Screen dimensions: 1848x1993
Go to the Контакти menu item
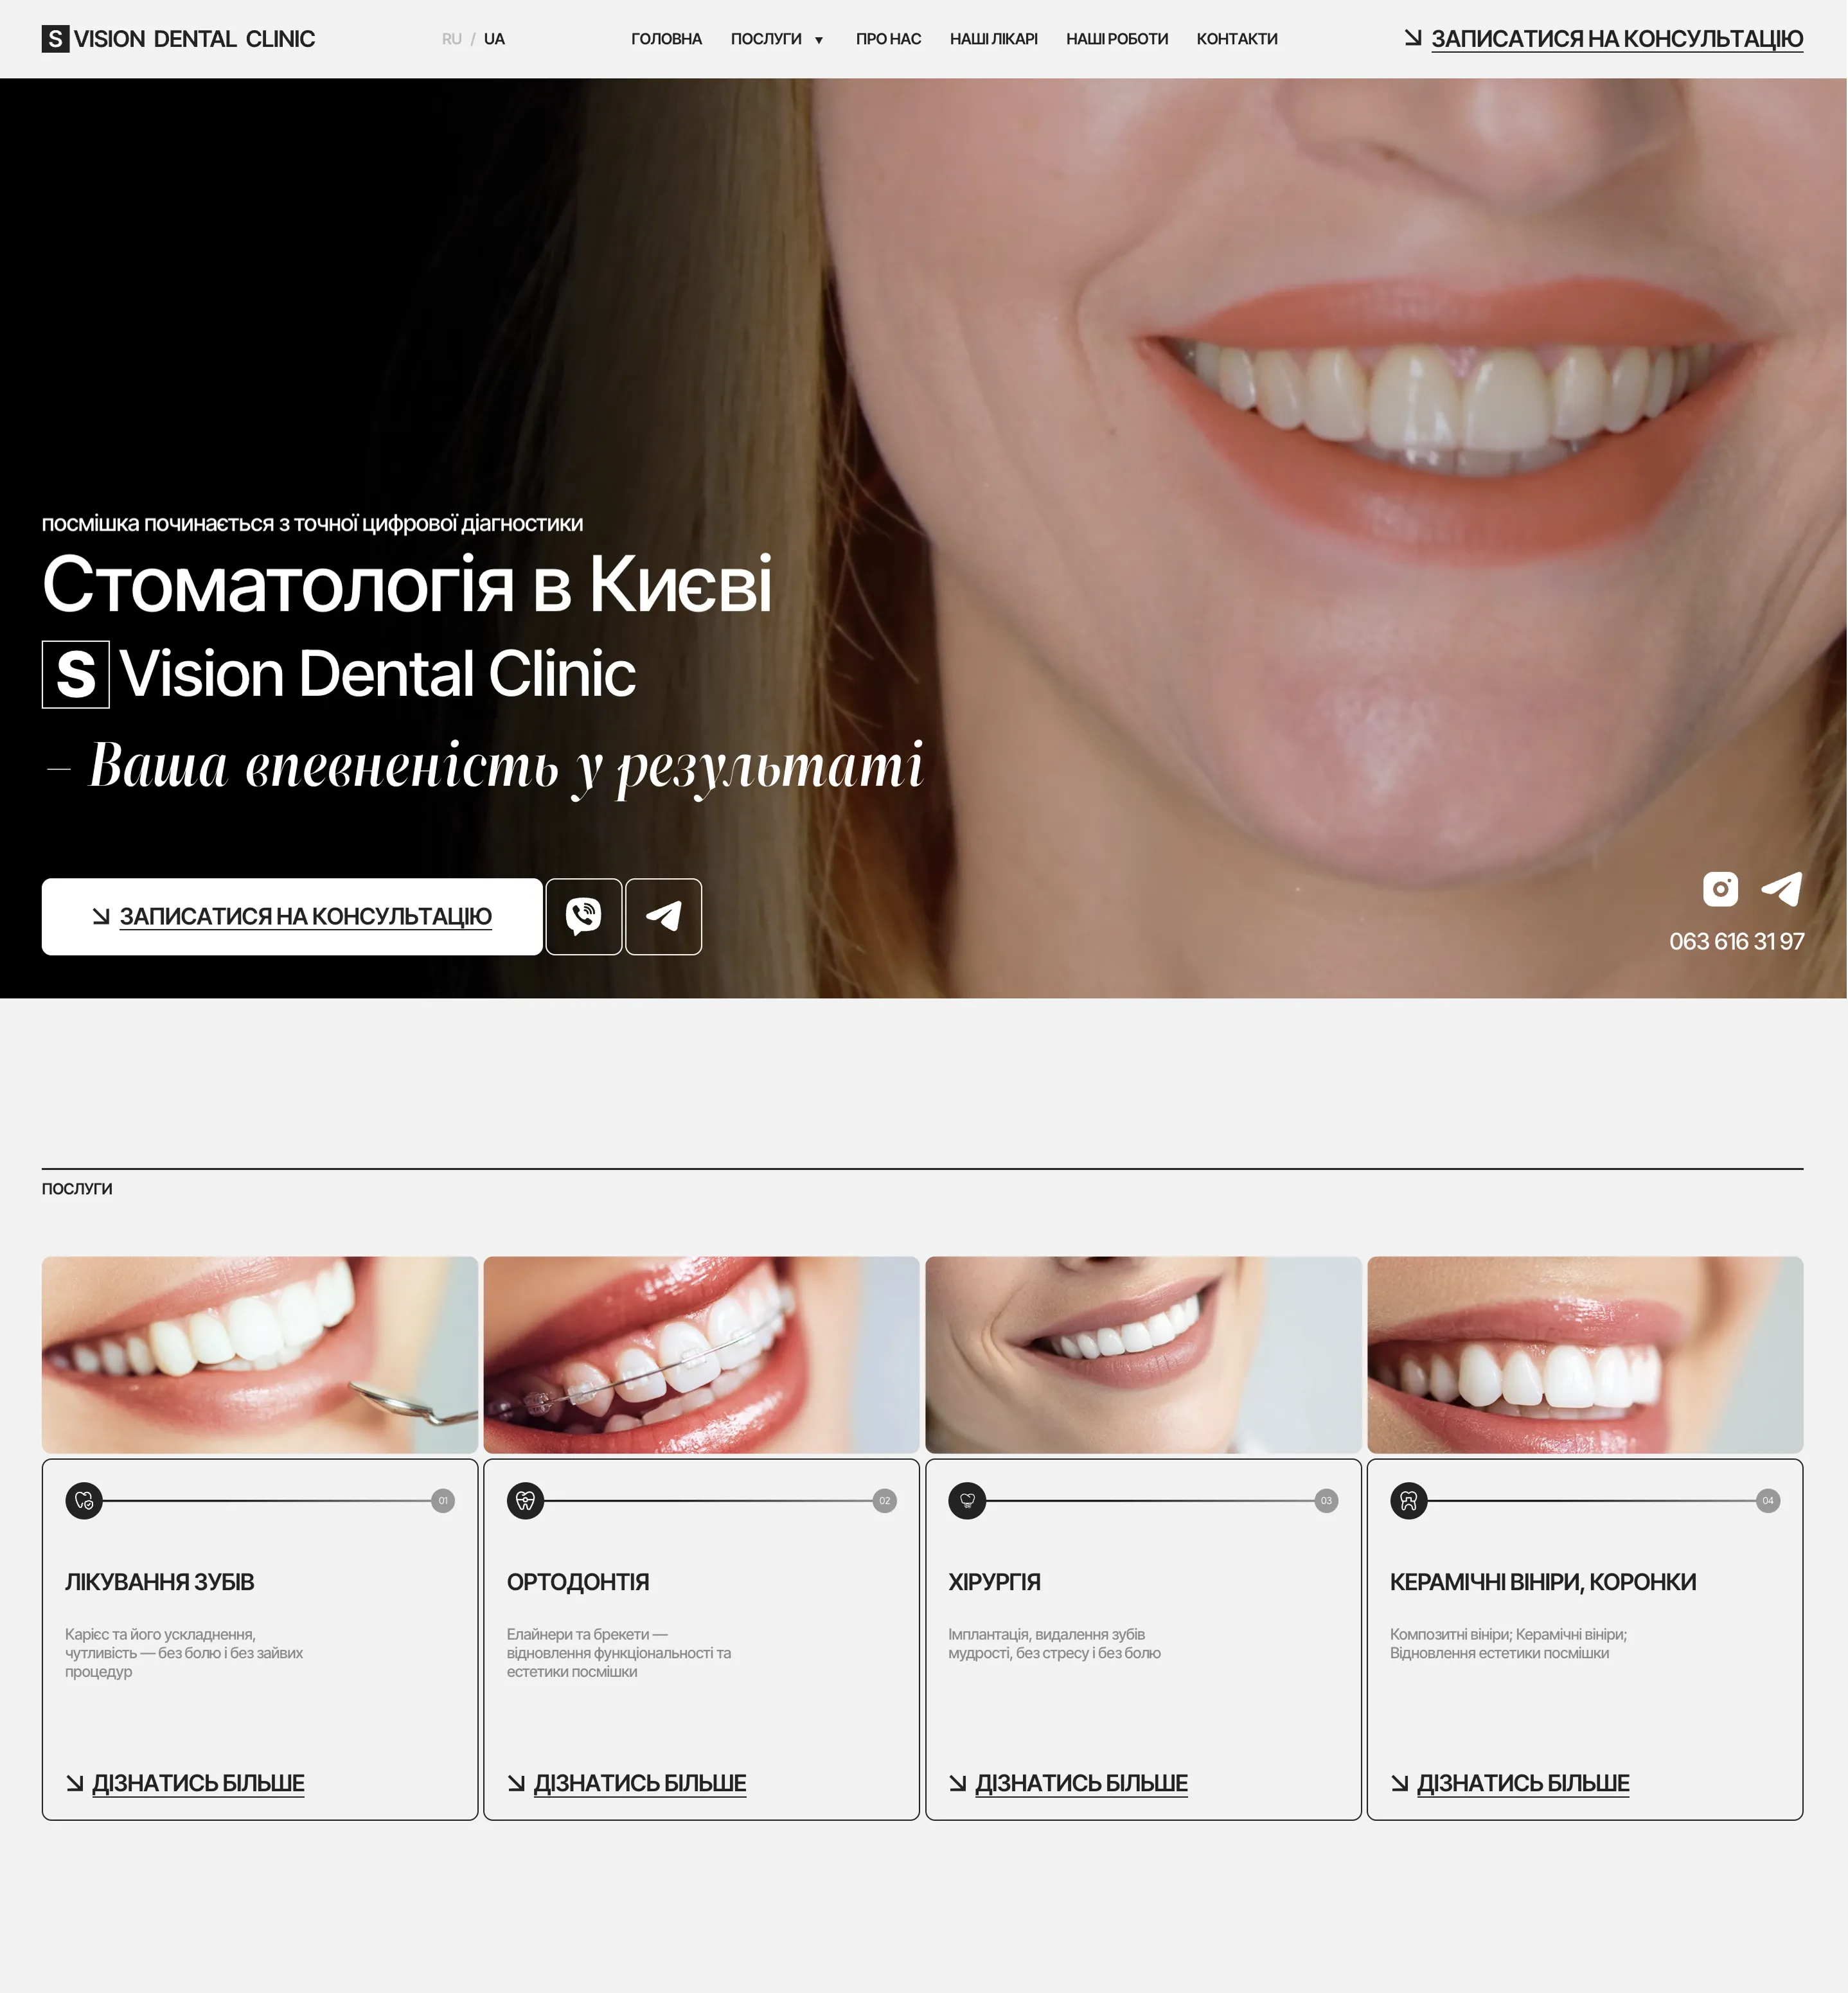coord(1237,39)
